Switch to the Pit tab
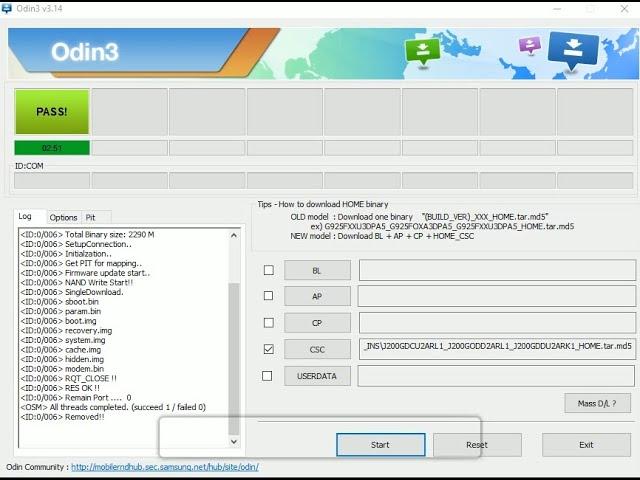 [90, 218]
